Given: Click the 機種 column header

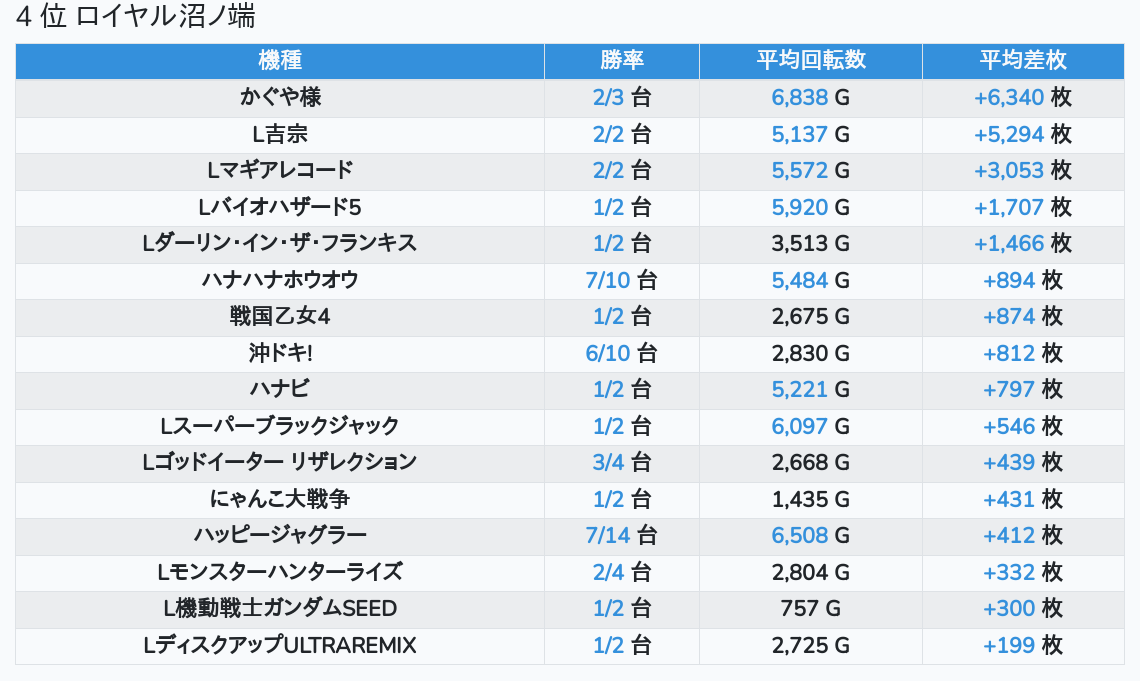Looking at the screenshot, I should [280, 60].
